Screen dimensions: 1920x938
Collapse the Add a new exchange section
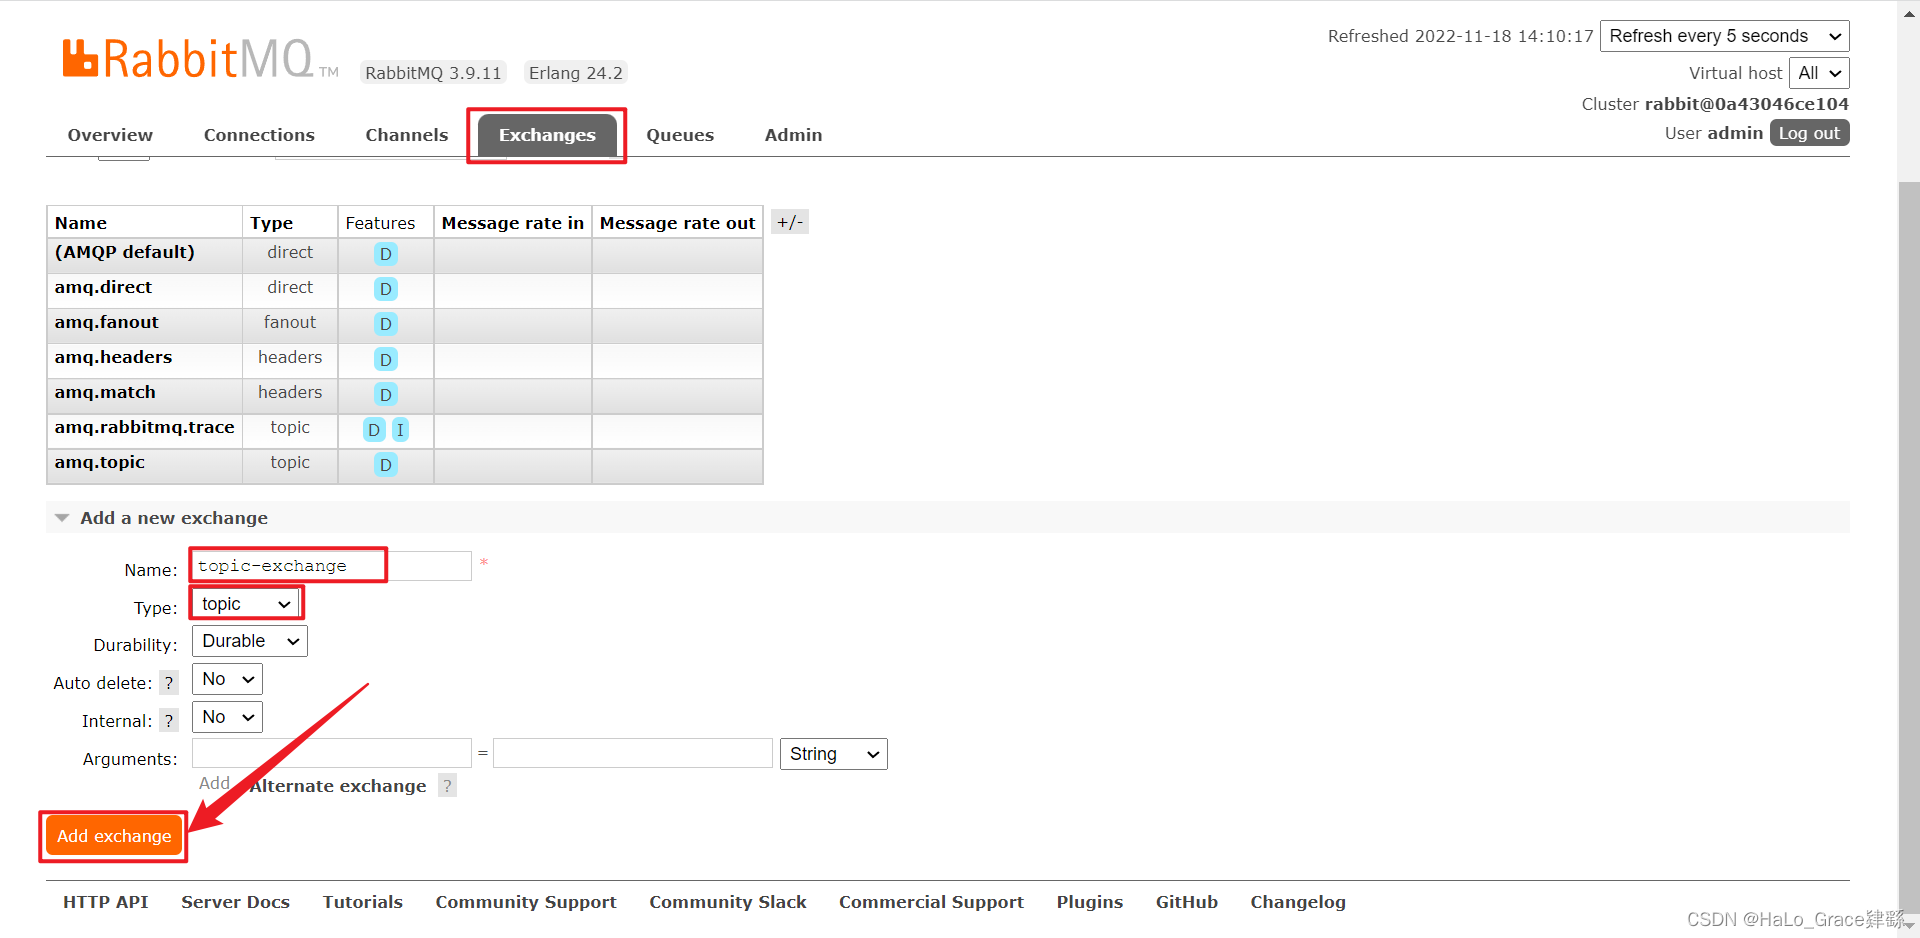coord(173,518)
